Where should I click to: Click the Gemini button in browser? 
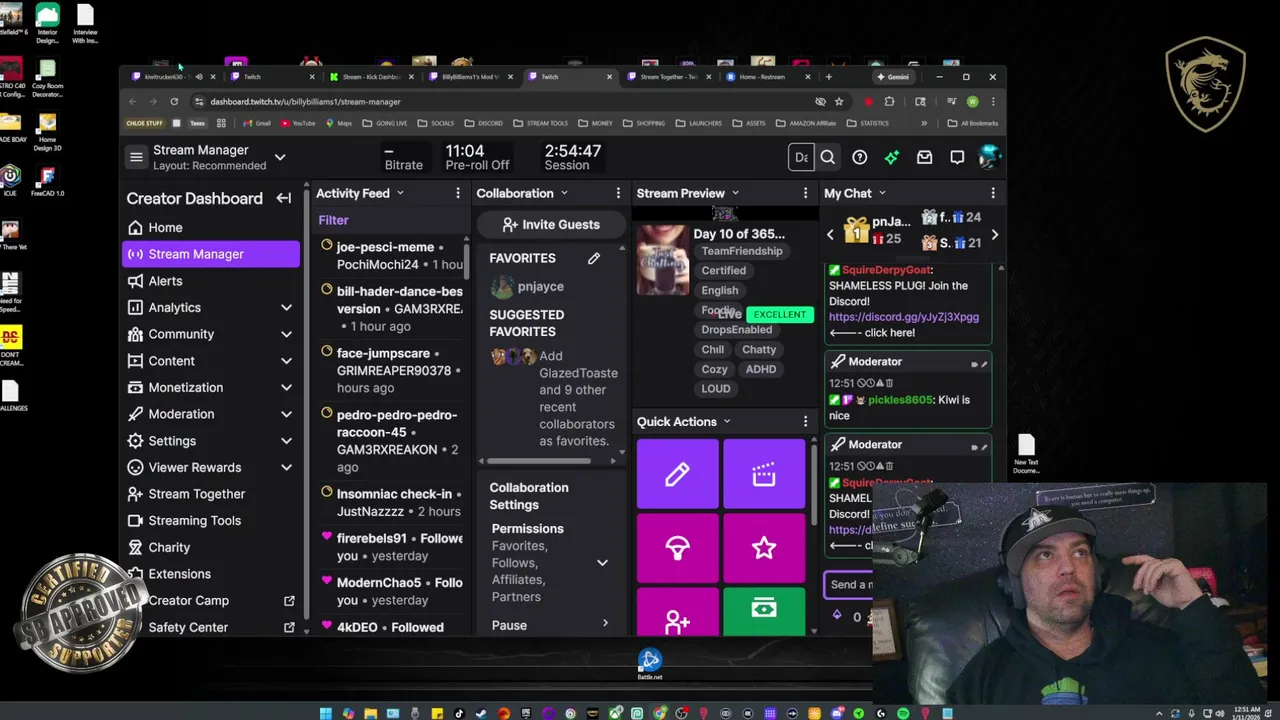pos(892,77)
